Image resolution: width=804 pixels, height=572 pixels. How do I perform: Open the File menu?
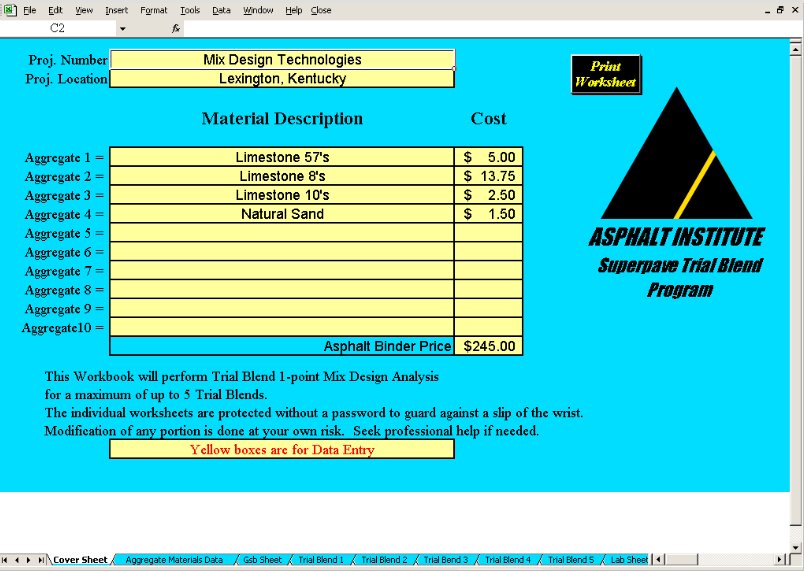[x=30, y=10]
